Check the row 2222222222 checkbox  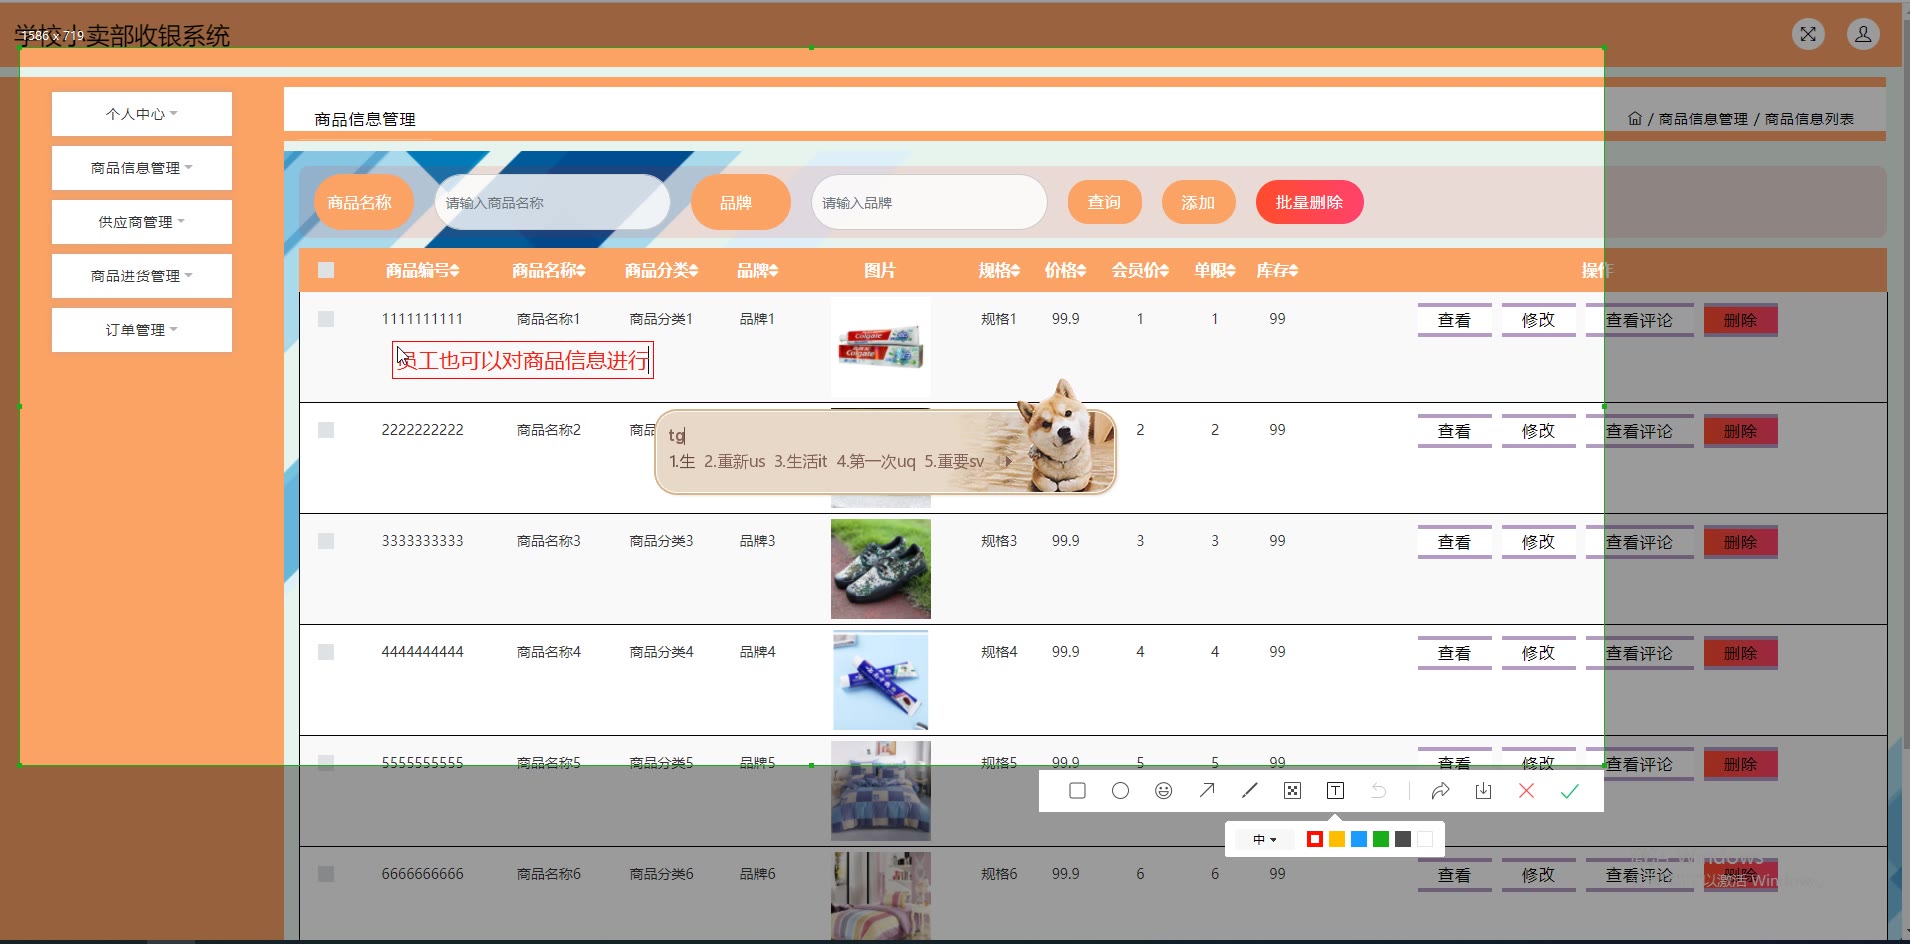click(326, 430)
